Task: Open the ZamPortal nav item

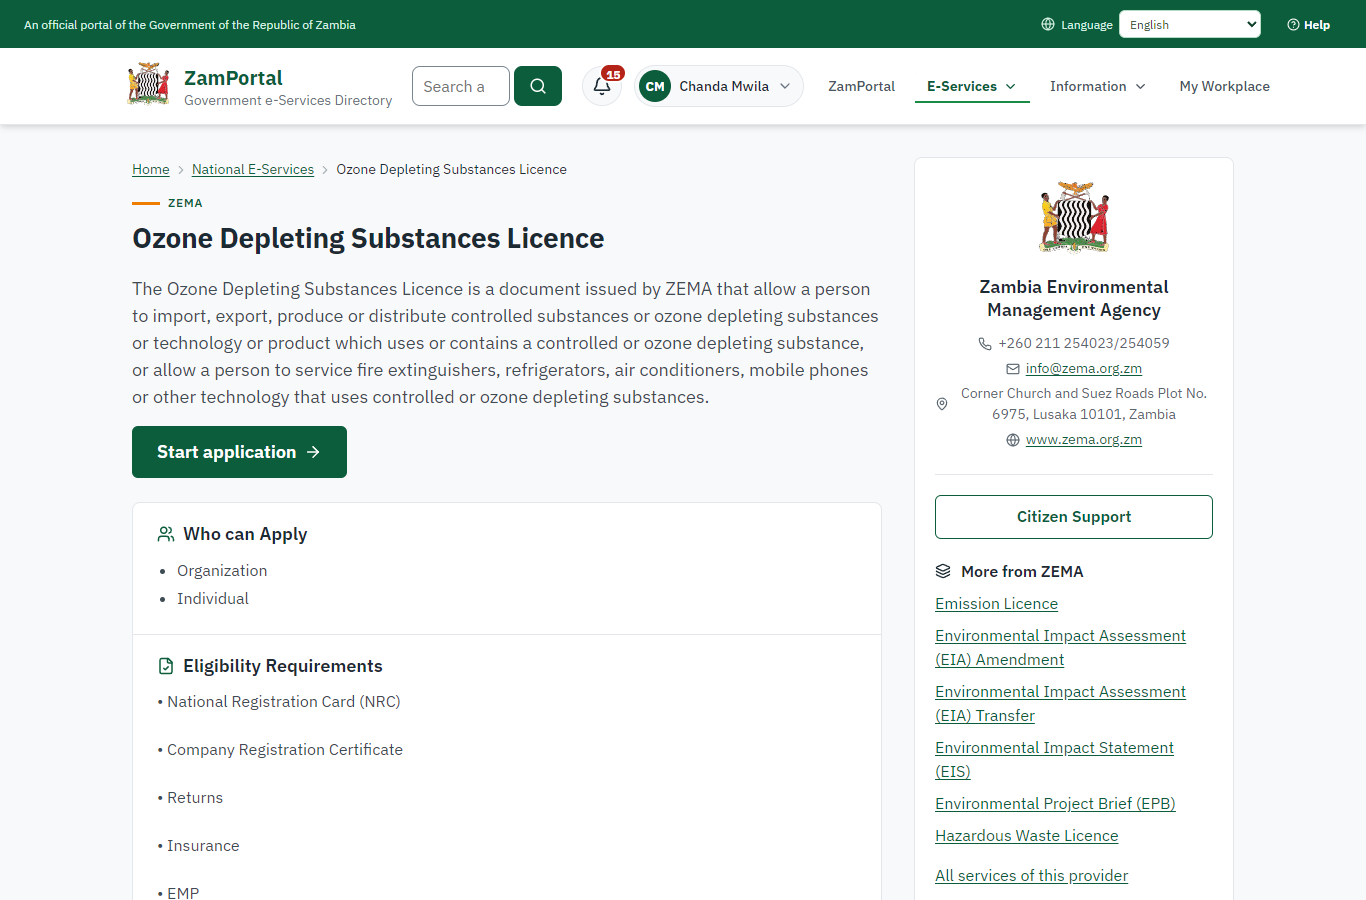Action: point(862,86)
